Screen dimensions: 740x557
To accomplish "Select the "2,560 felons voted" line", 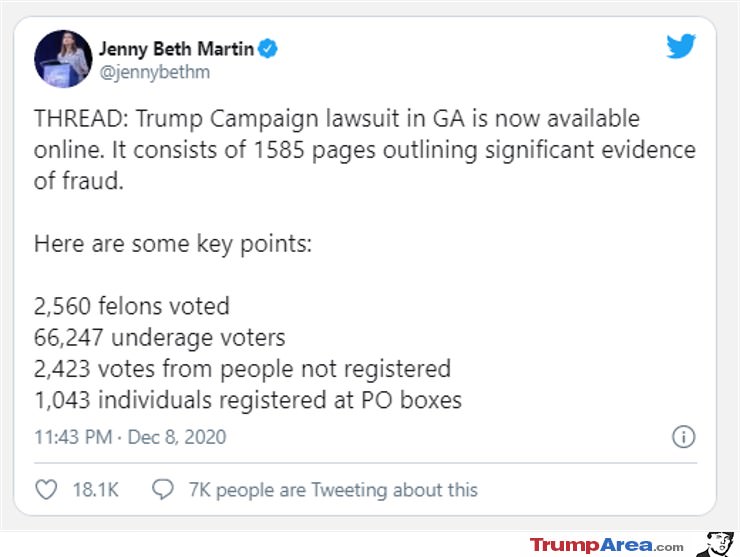I will [132, 306].
